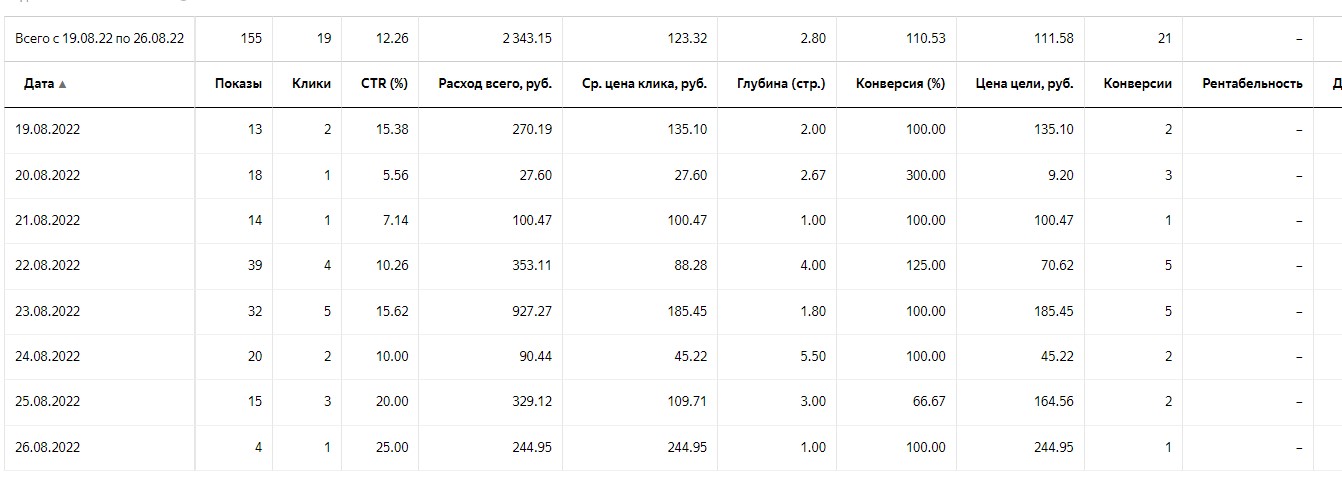Sort table by Показы column header
Image resolution: width=1342 pixels, height=490 pixels.
[x=238, y=84]
